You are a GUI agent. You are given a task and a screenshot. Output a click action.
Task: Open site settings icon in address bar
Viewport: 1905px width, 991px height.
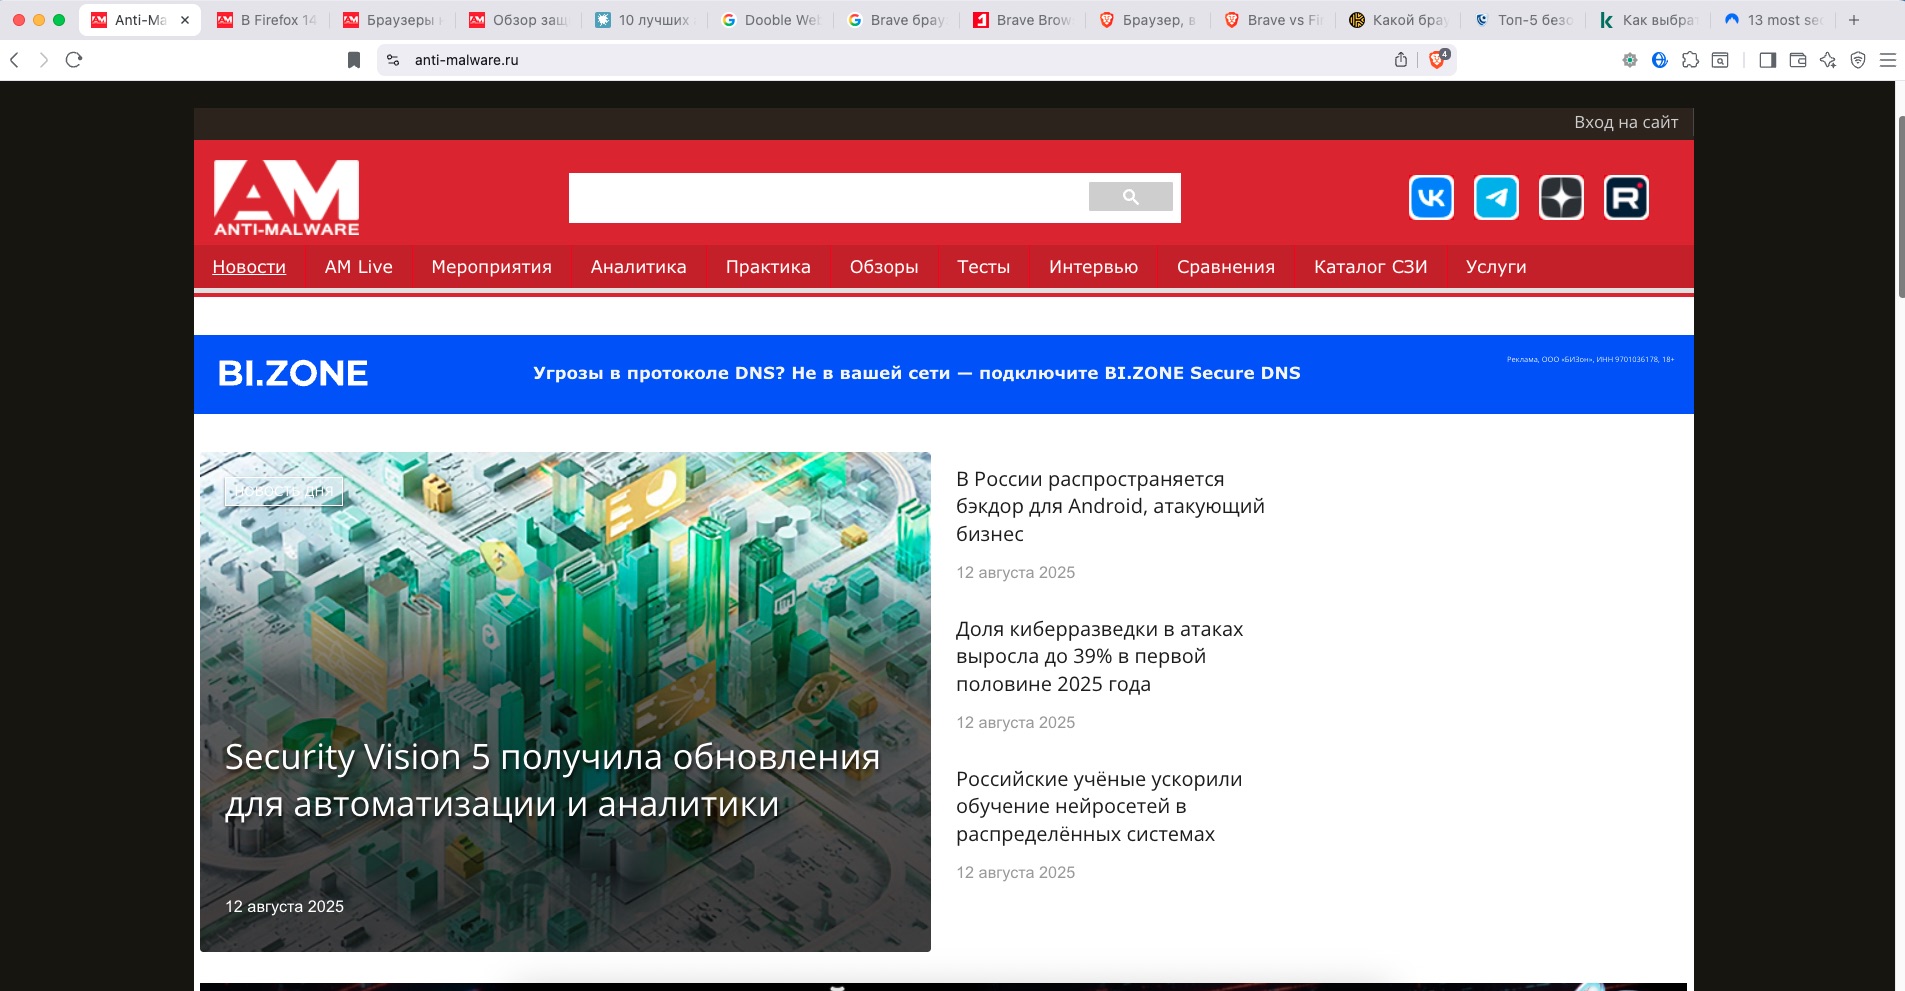coord(393,60)
